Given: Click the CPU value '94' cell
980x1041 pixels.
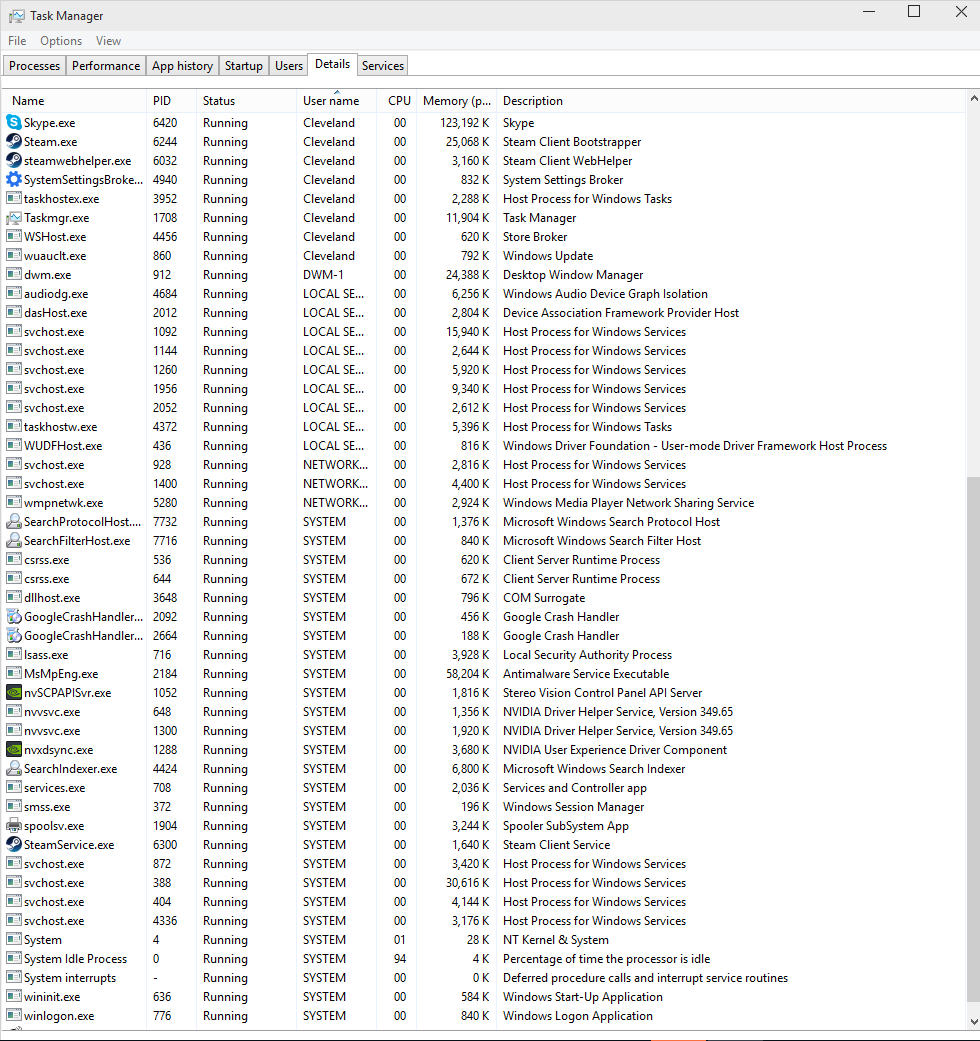Looking at the screenshot, I should 400,959.
